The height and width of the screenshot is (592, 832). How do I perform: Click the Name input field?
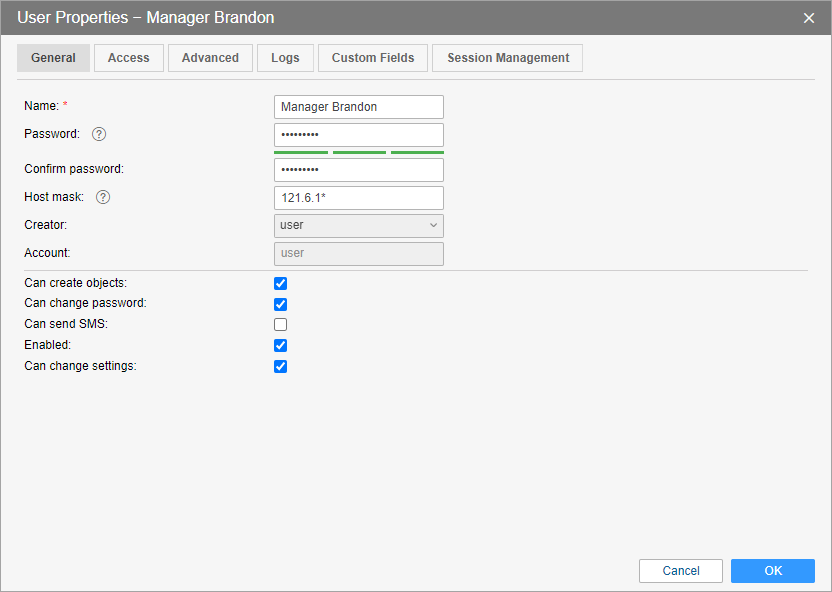point(358,107)
